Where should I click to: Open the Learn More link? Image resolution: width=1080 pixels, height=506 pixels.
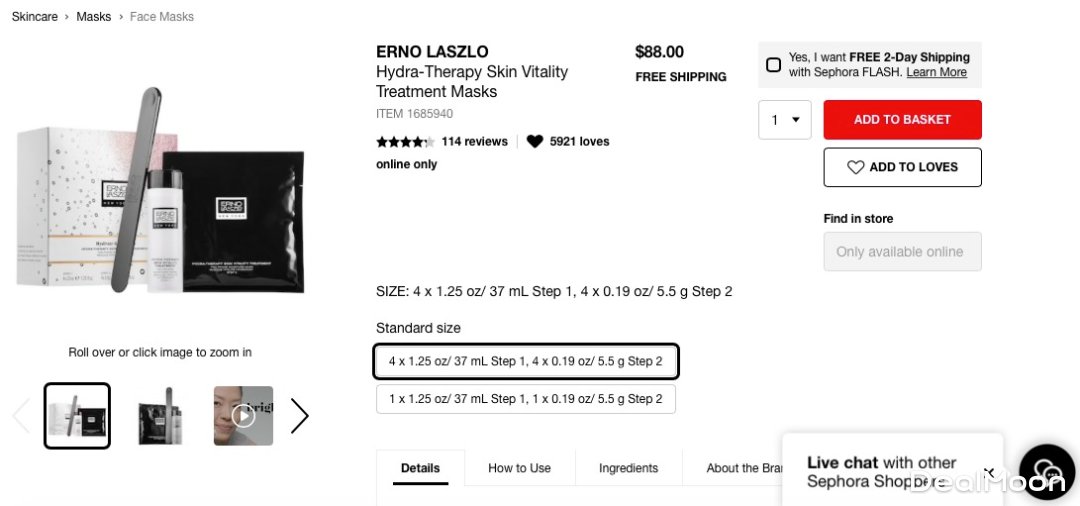(x=936, y=72)
